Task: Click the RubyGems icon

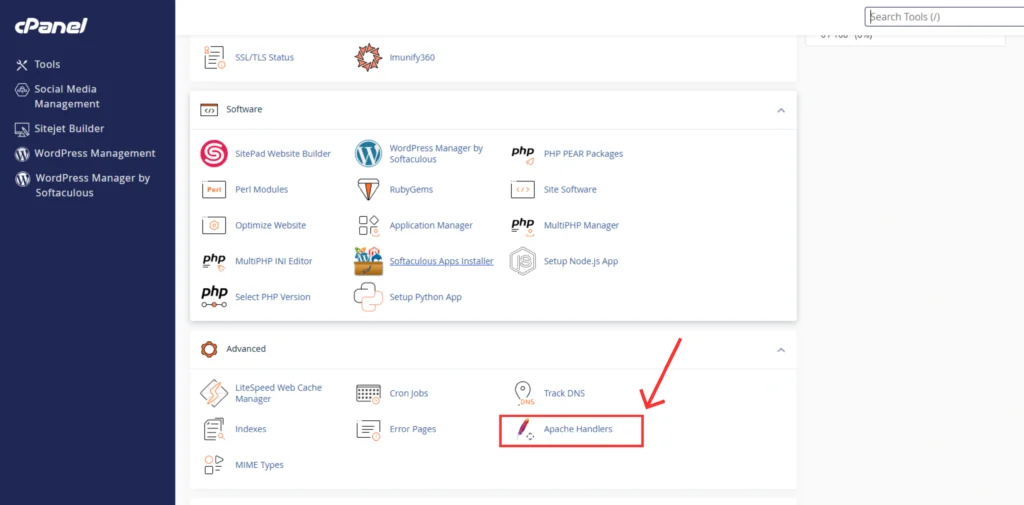Action: tap(368, 189)
